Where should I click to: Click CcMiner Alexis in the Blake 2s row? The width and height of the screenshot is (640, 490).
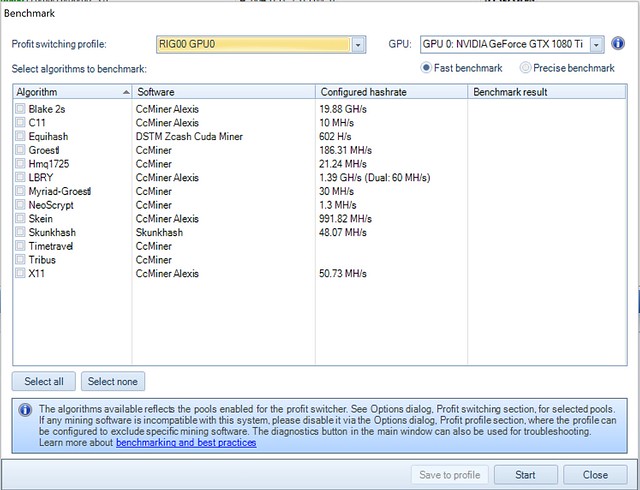167,109
